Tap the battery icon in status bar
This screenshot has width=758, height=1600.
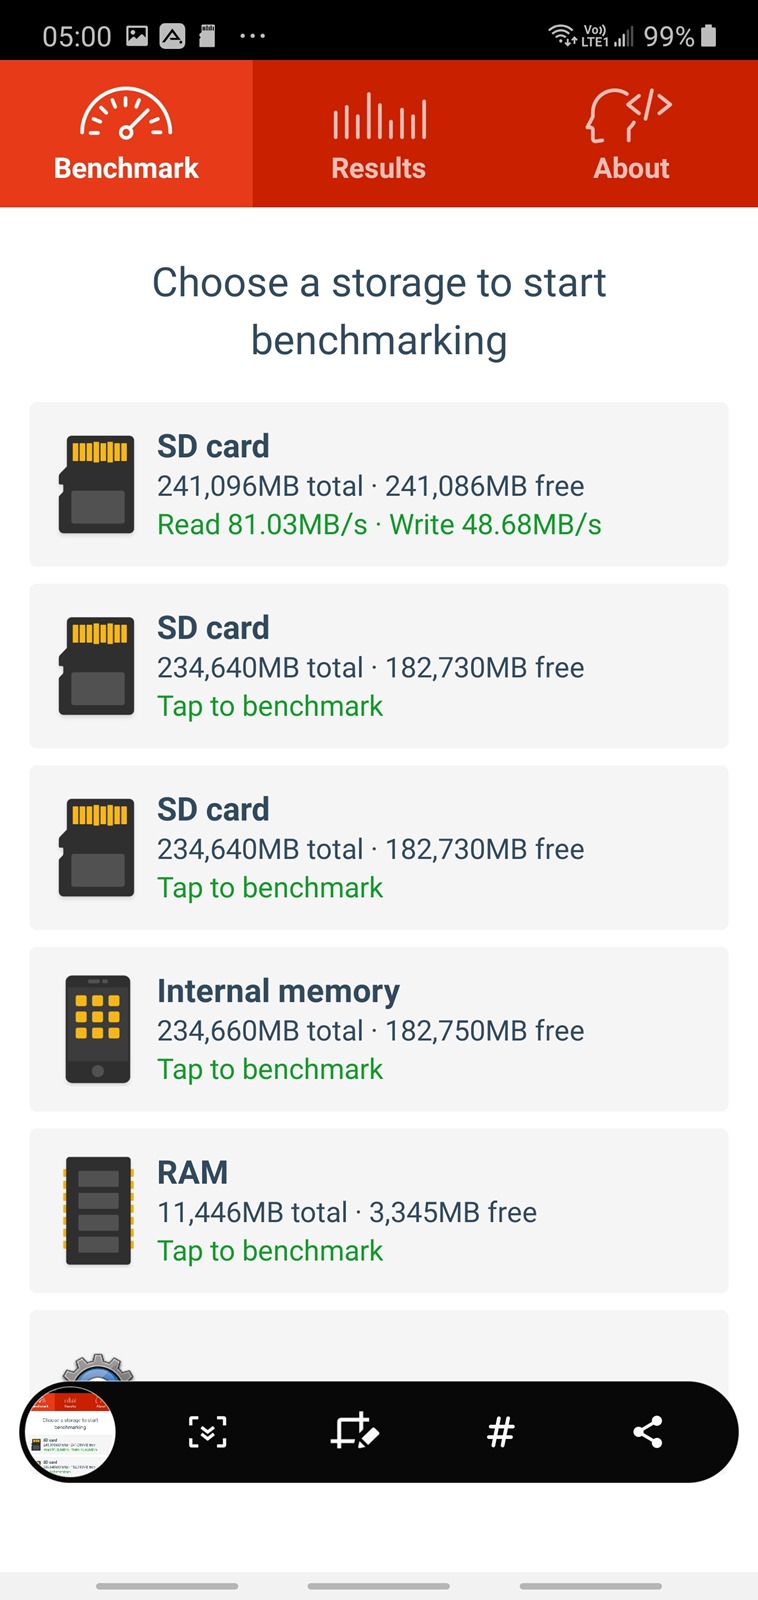[x=709, y=36]
